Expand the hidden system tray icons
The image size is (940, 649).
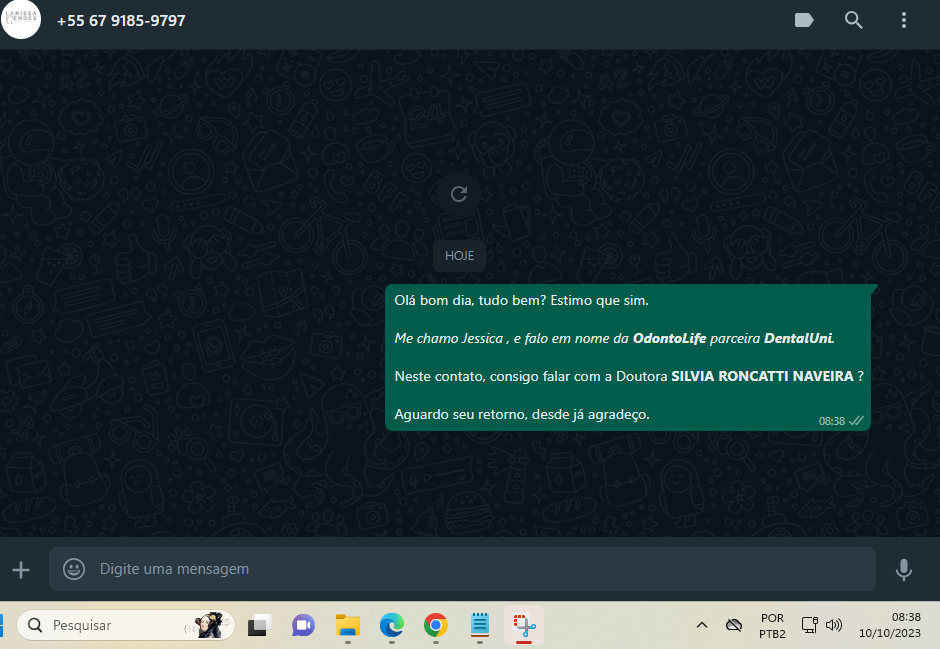tap(702, 625)
